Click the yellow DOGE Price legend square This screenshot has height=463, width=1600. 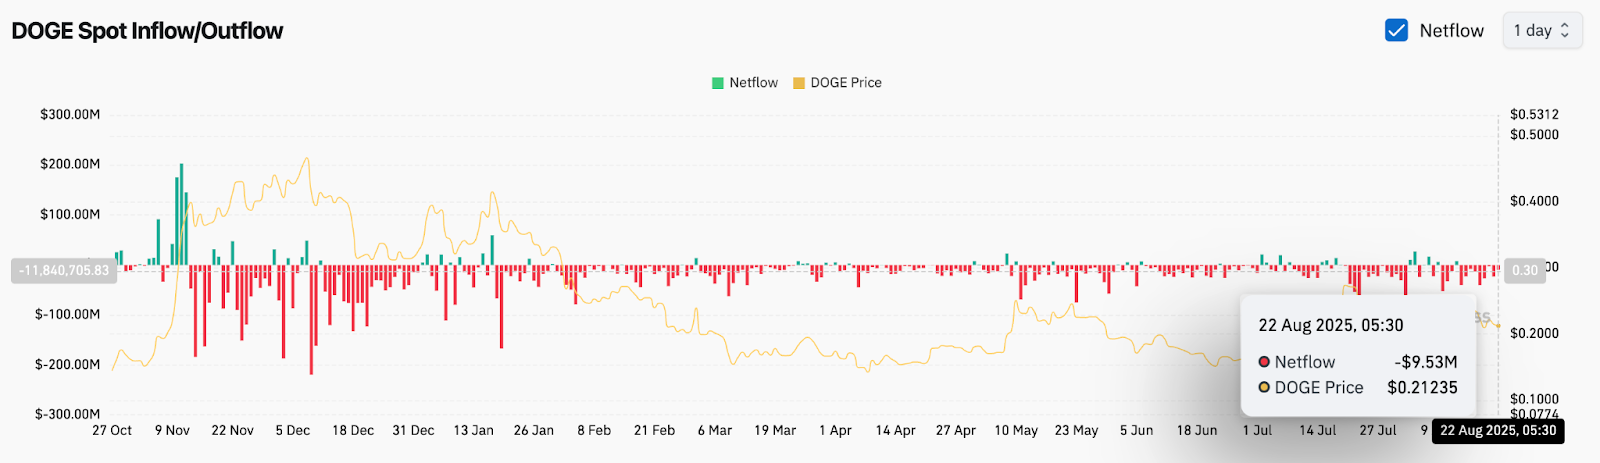click(799, 83)
